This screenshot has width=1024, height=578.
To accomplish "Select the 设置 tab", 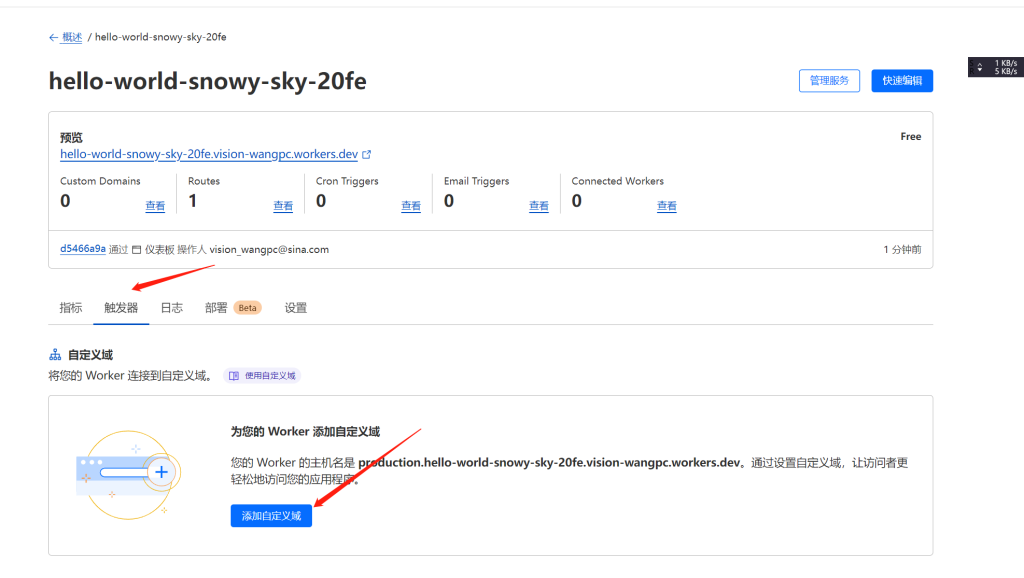I will [296, 308].
